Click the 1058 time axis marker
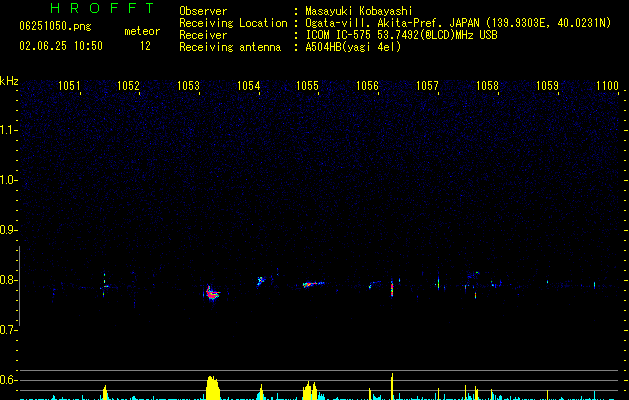 coord(487,85)
